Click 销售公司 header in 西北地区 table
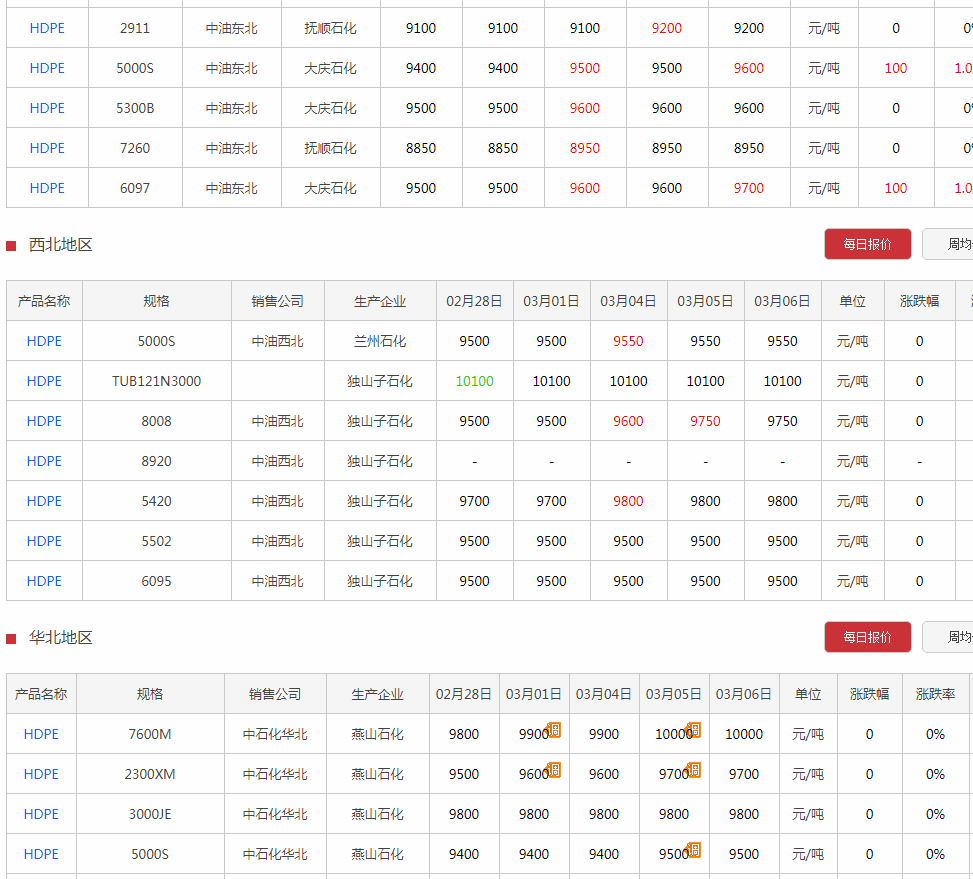973x879 pixels. pyautogui.click(x=278, y=301)
